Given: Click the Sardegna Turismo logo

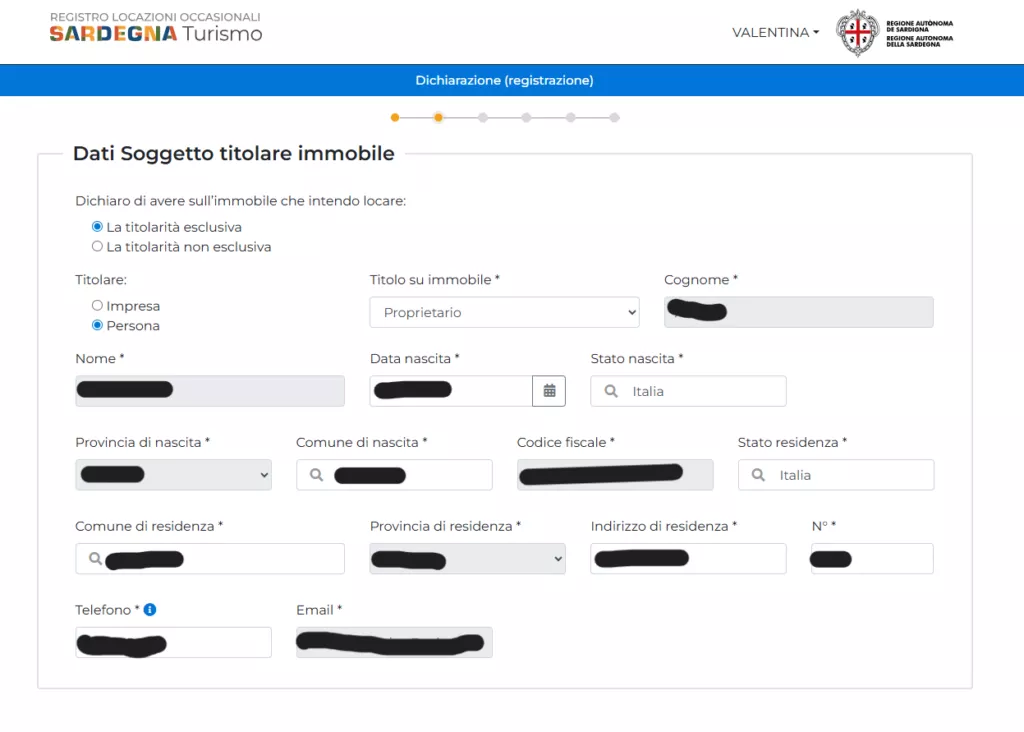Looking at the screenshot, I should (x=154, y=32).
